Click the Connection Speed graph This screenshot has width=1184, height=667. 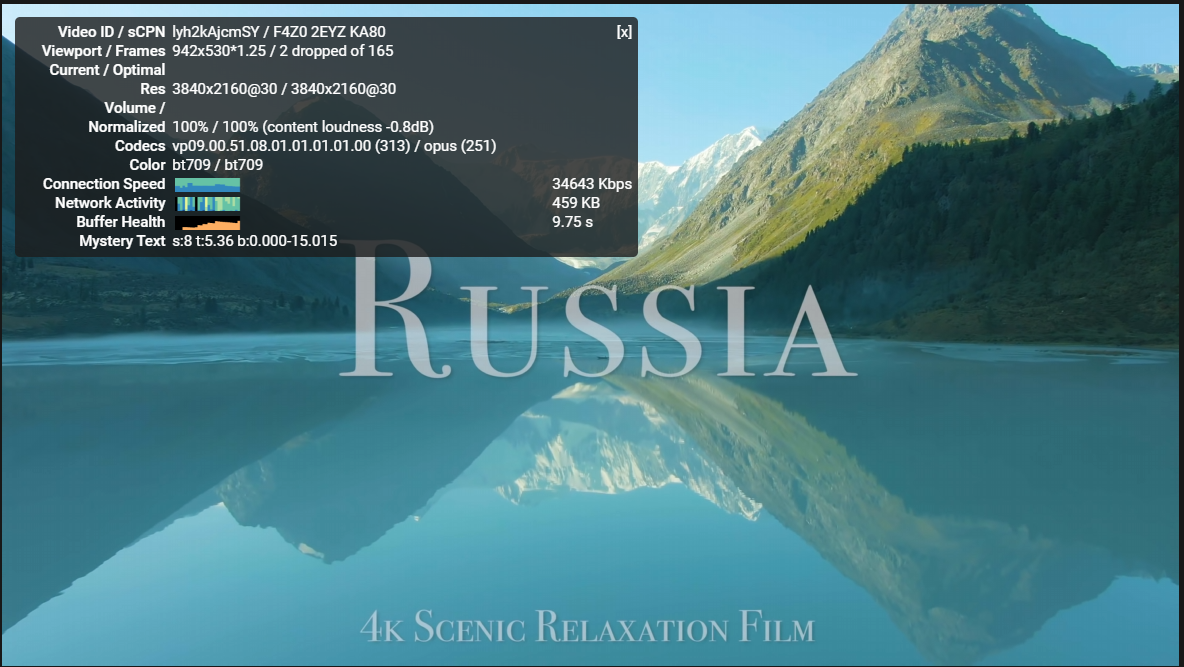208,184
